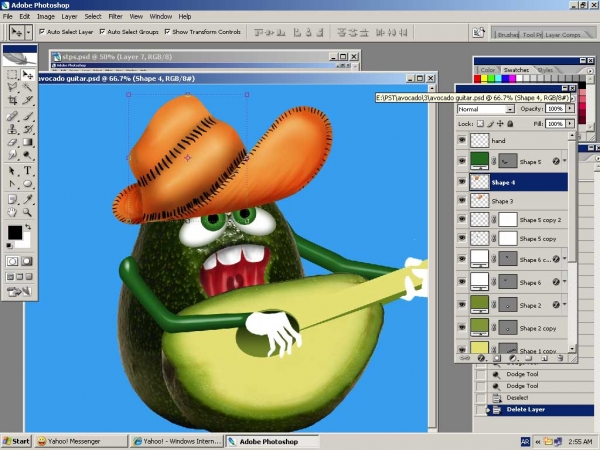The image size is (600, 450).
Task: Toggle lock transparent pixels
Action: point(480,124)
